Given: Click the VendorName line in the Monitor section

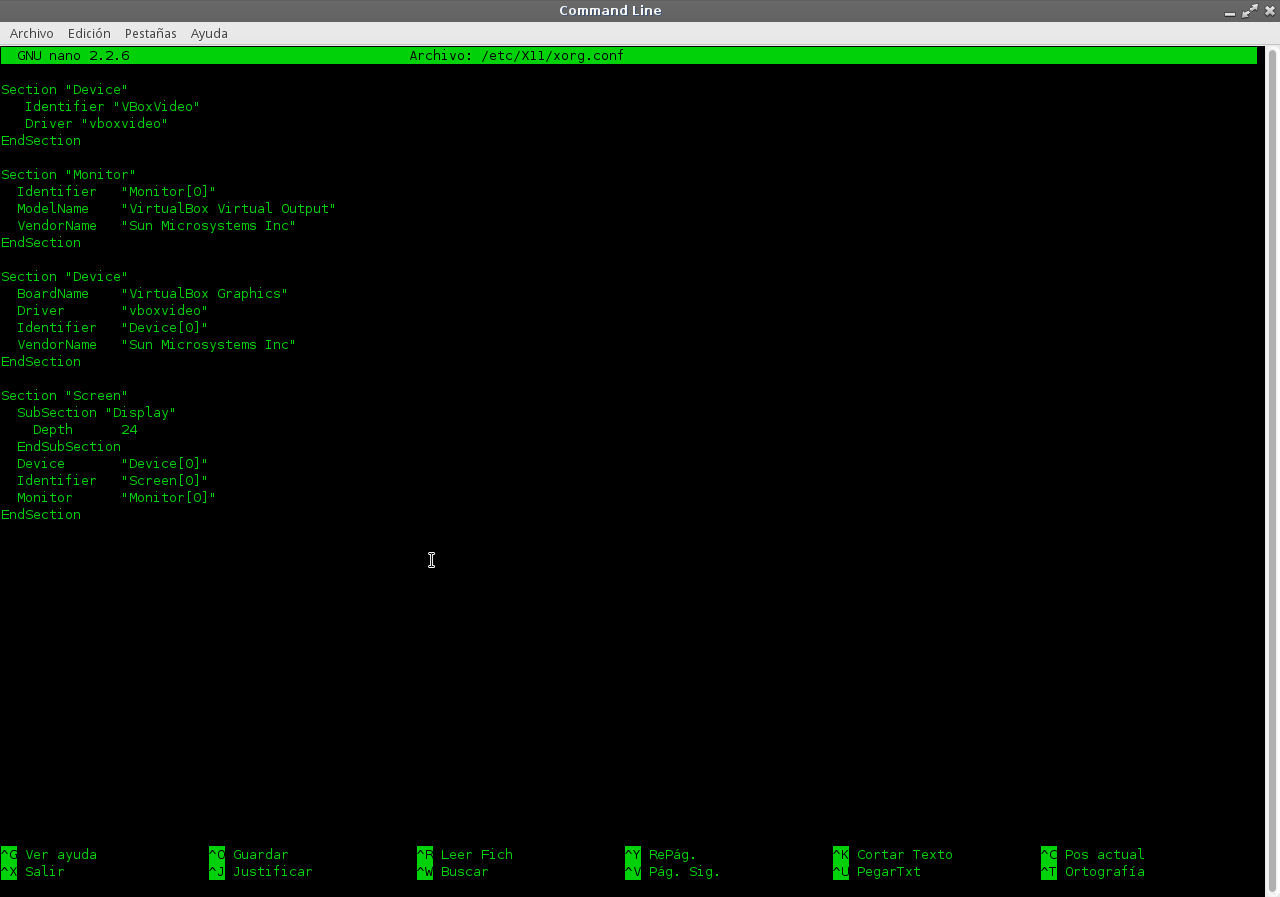Looking at the screenshot, I should tap(157, 225).
